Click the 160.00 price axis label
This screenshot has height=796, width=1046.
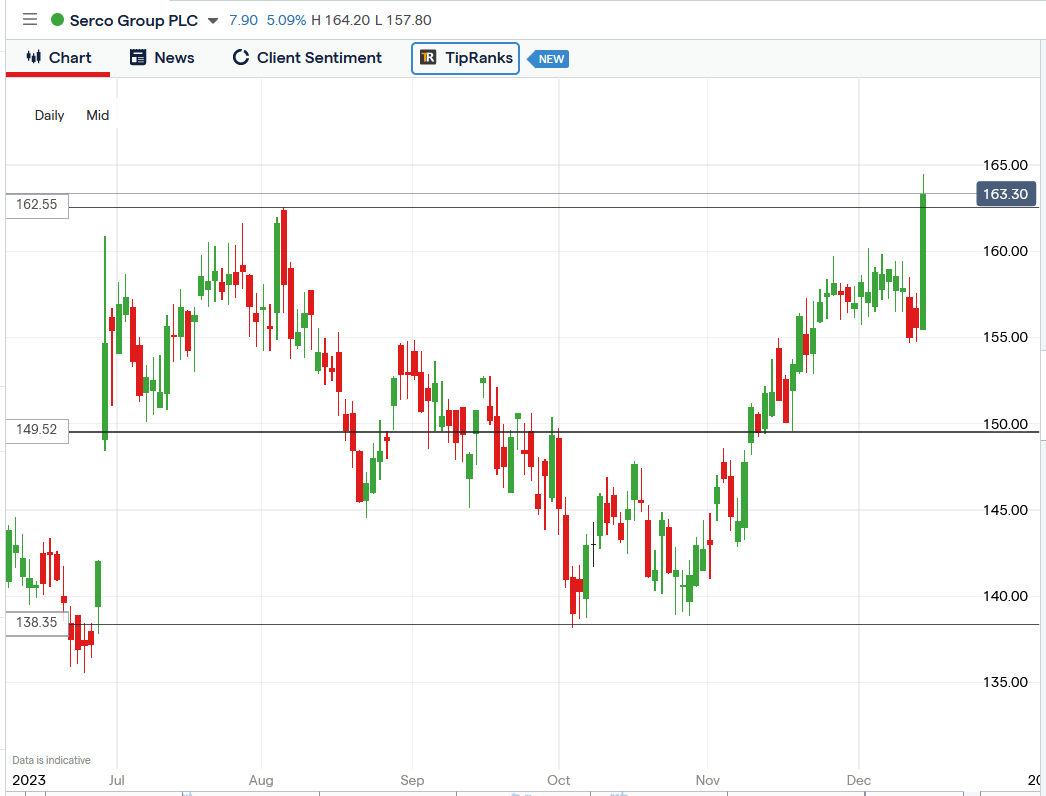pos(1005,251)
